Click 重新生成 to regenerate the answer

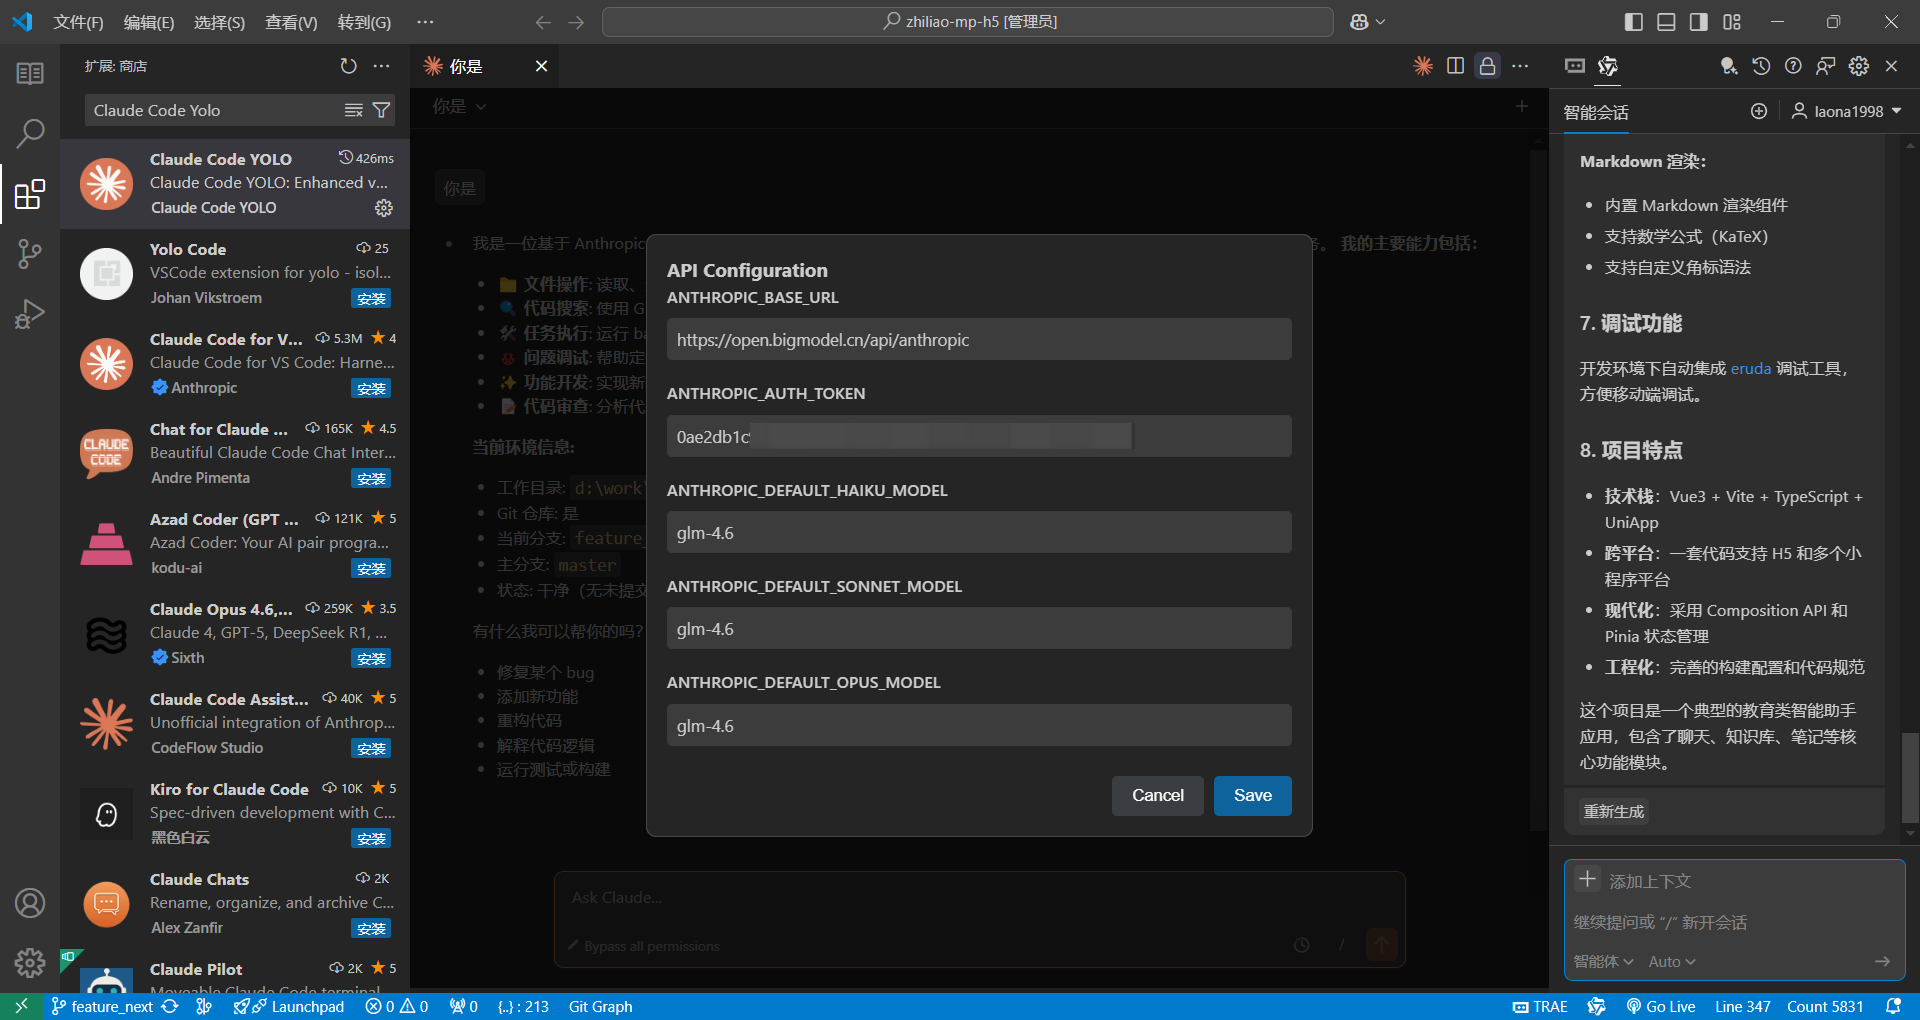1614,811
